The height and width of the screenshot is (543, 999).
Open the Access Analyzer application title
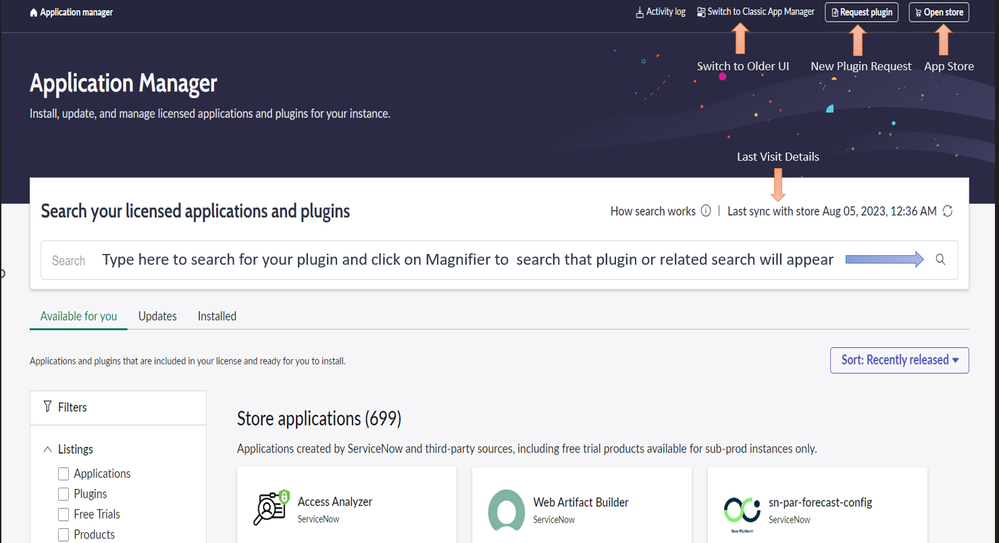pos(334,502)
